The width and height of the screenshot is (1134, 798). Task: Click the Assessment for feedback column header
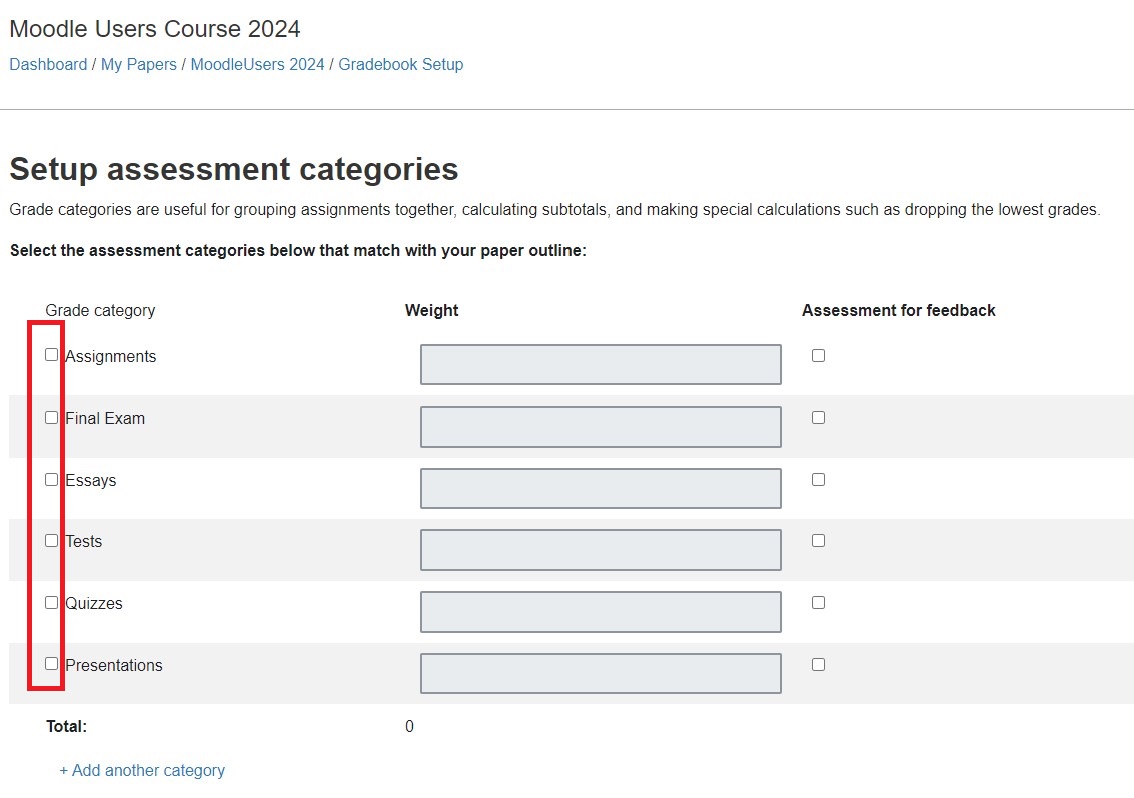899,310
